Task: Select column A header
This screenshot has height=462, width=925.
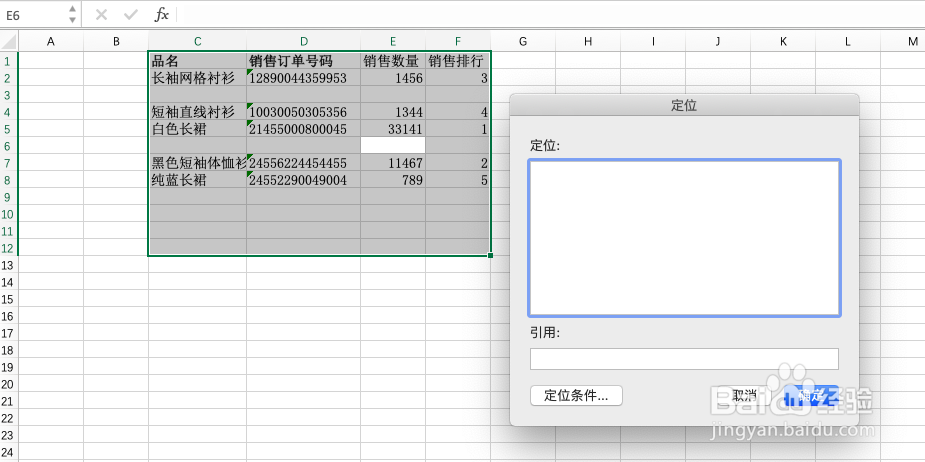Action: 51,41
